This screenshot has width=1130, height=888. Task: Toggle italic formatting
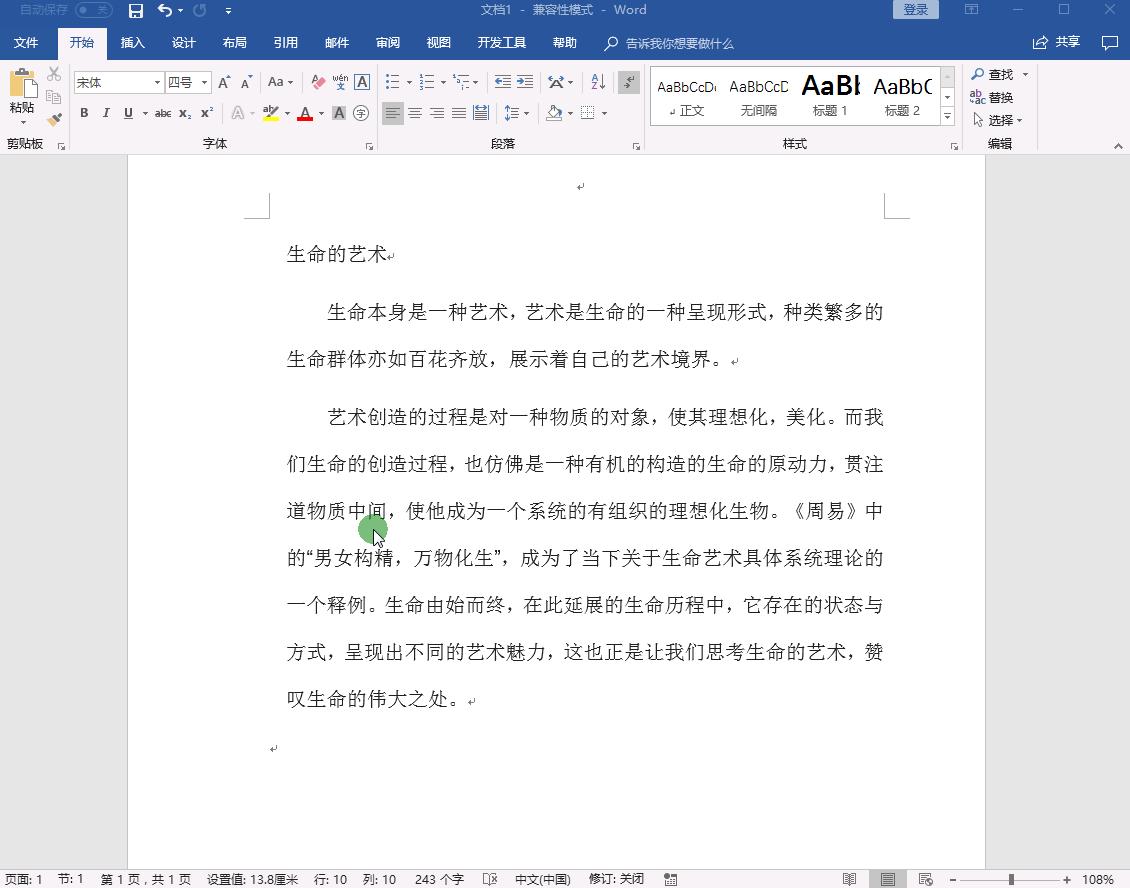105,113
